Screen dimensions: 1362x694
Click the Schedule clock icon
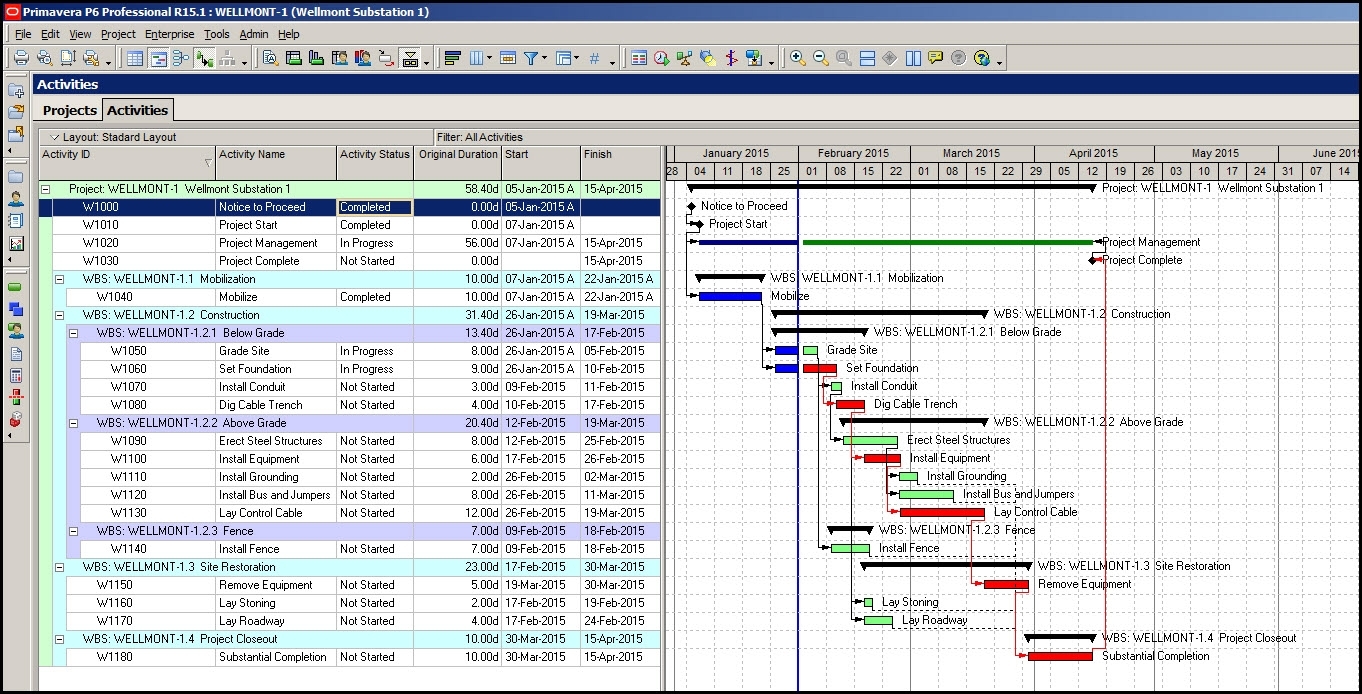(662, 58)
